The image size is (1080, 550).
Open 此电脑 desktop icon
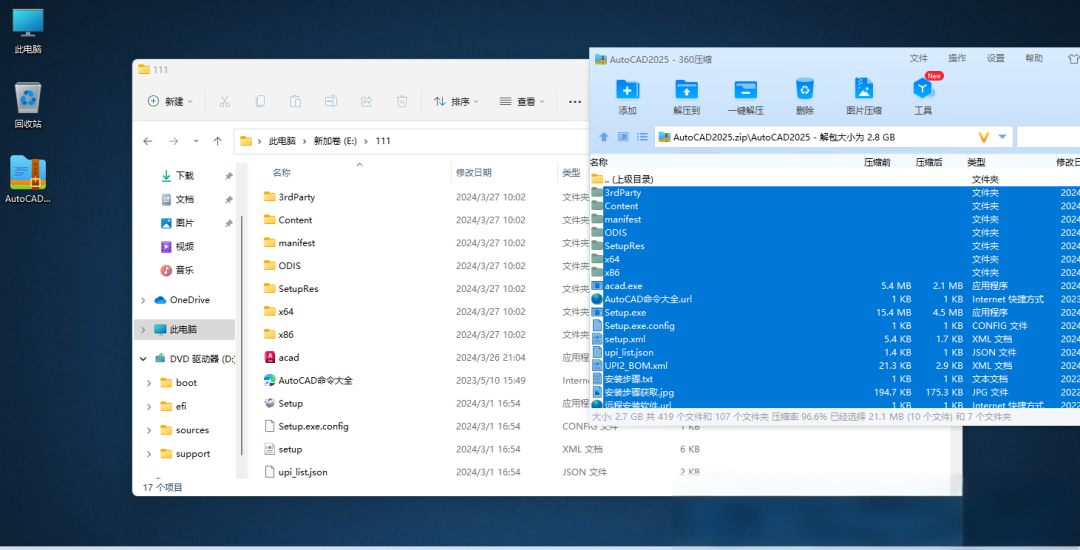[x=28, y=32]
